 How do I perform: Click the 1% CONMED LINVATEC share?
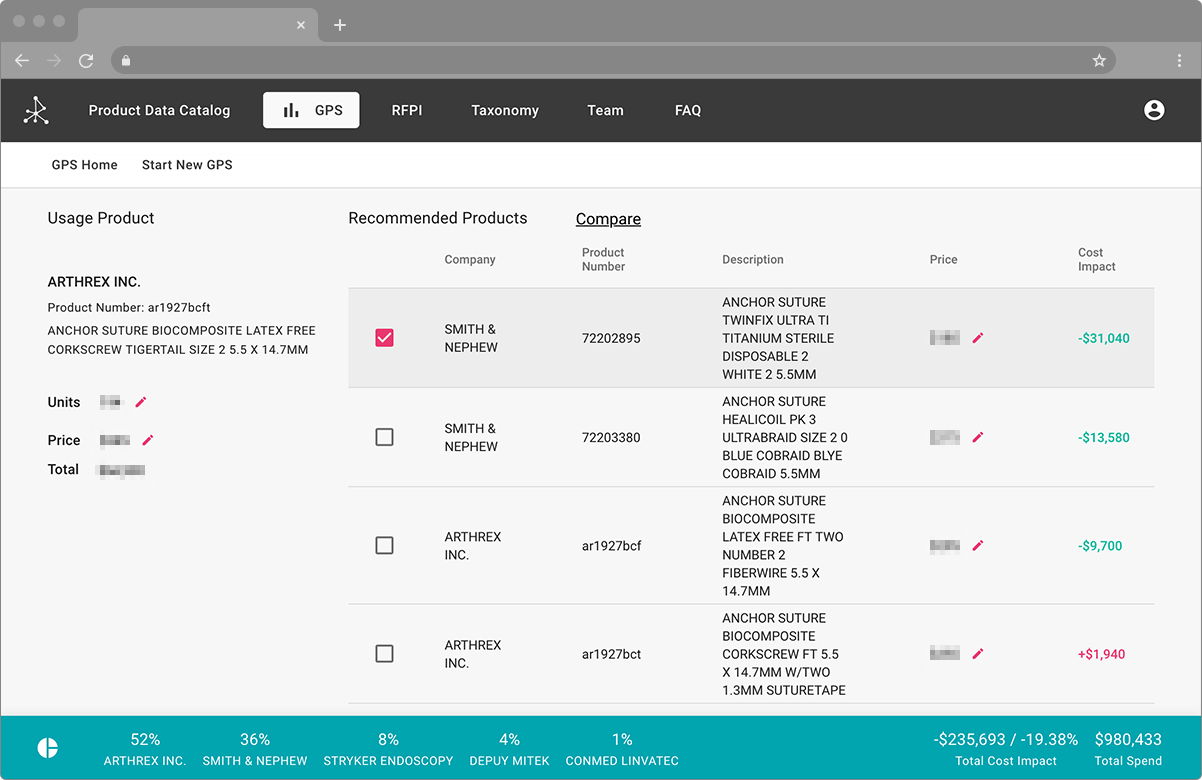click(622, 749)
